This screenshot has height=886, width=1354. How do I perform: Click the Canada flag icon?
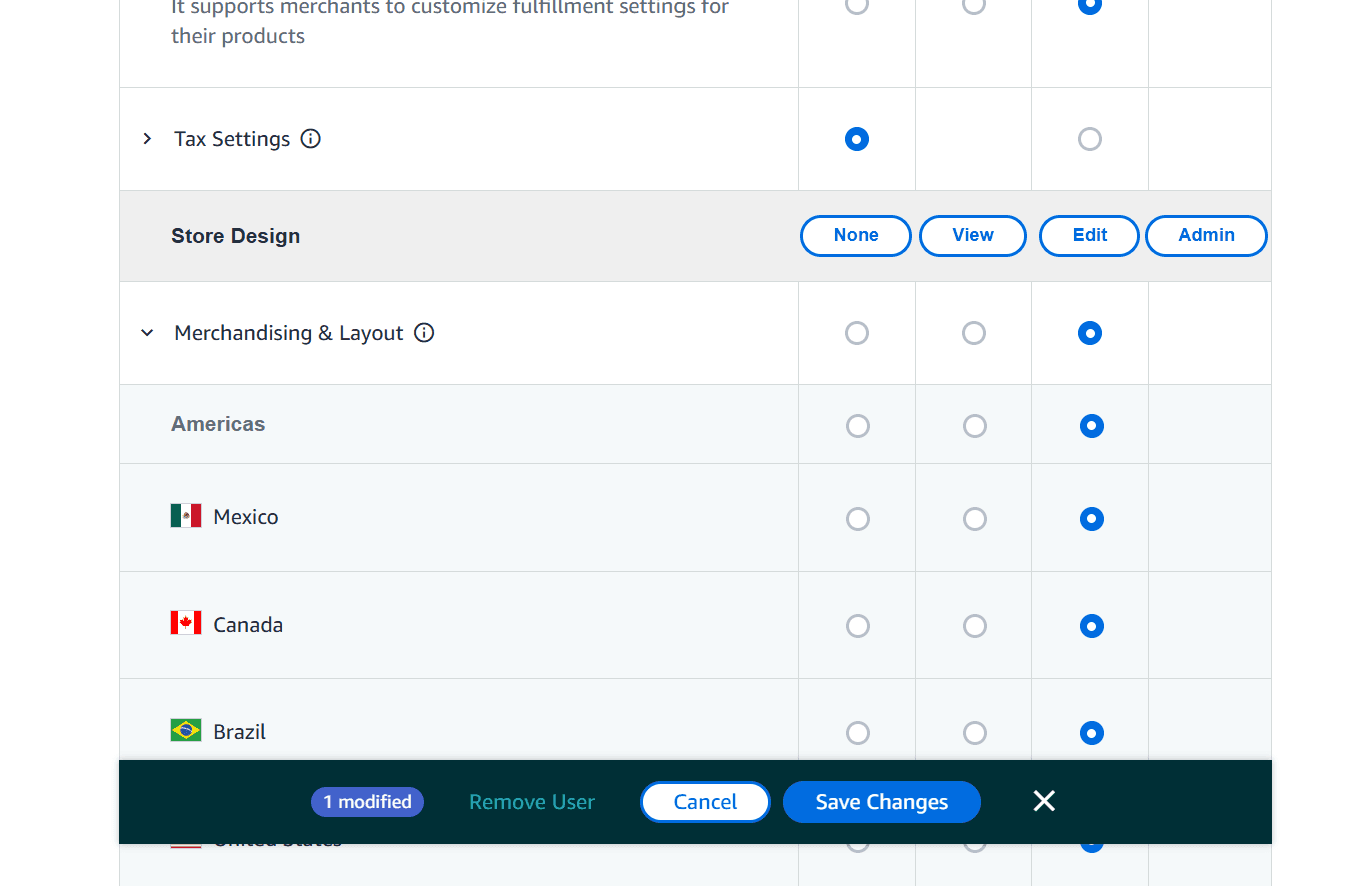coord(186,623)
